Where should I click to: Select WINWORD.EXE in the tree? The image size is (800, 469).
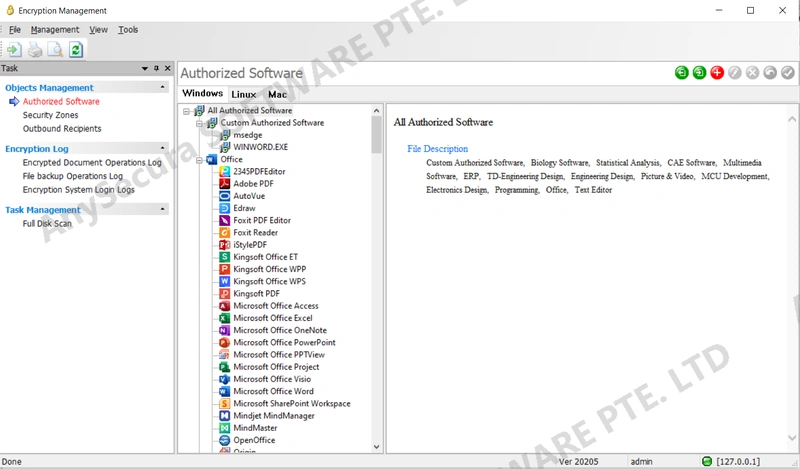click(260, 147)
